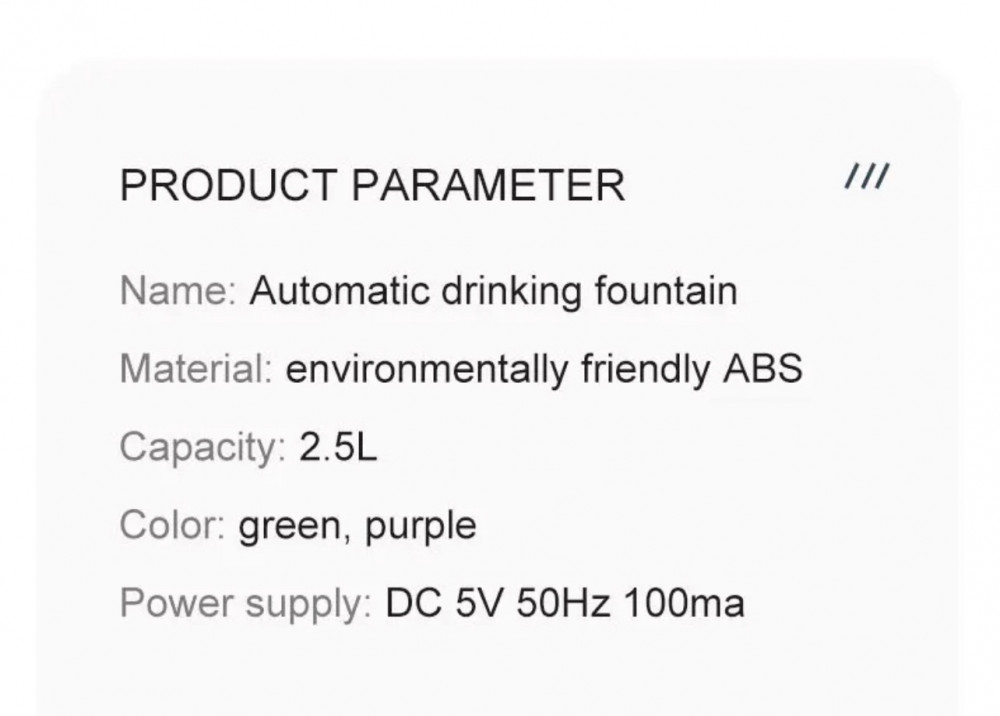Image resolution: width=1000 pixels, height=716 pixels.
Task: Click the "Material:" label
Action: click(x=196, y=369)
